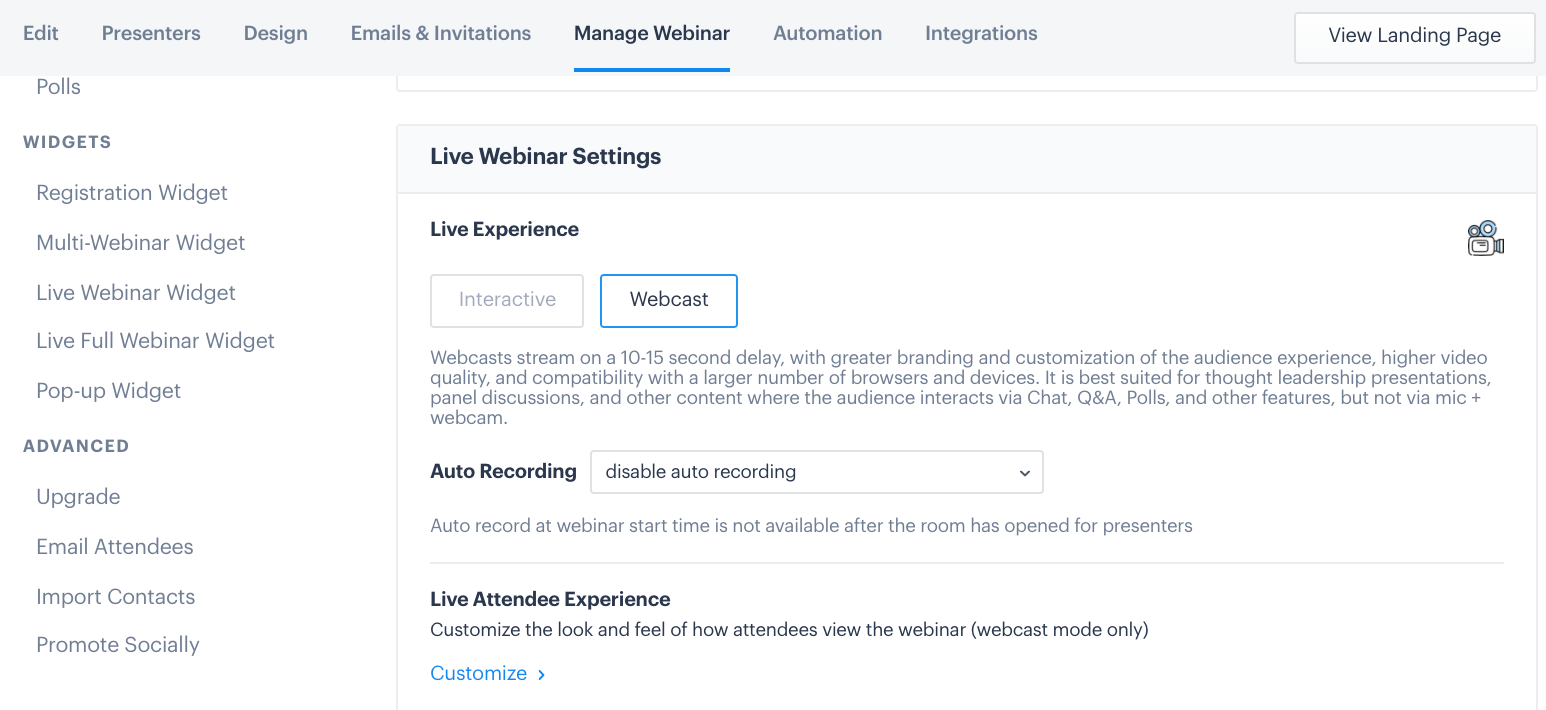The height and width of the screenshot is (710, 1546).
Task: Select the Webcast live experience
Action: (669, 300)
